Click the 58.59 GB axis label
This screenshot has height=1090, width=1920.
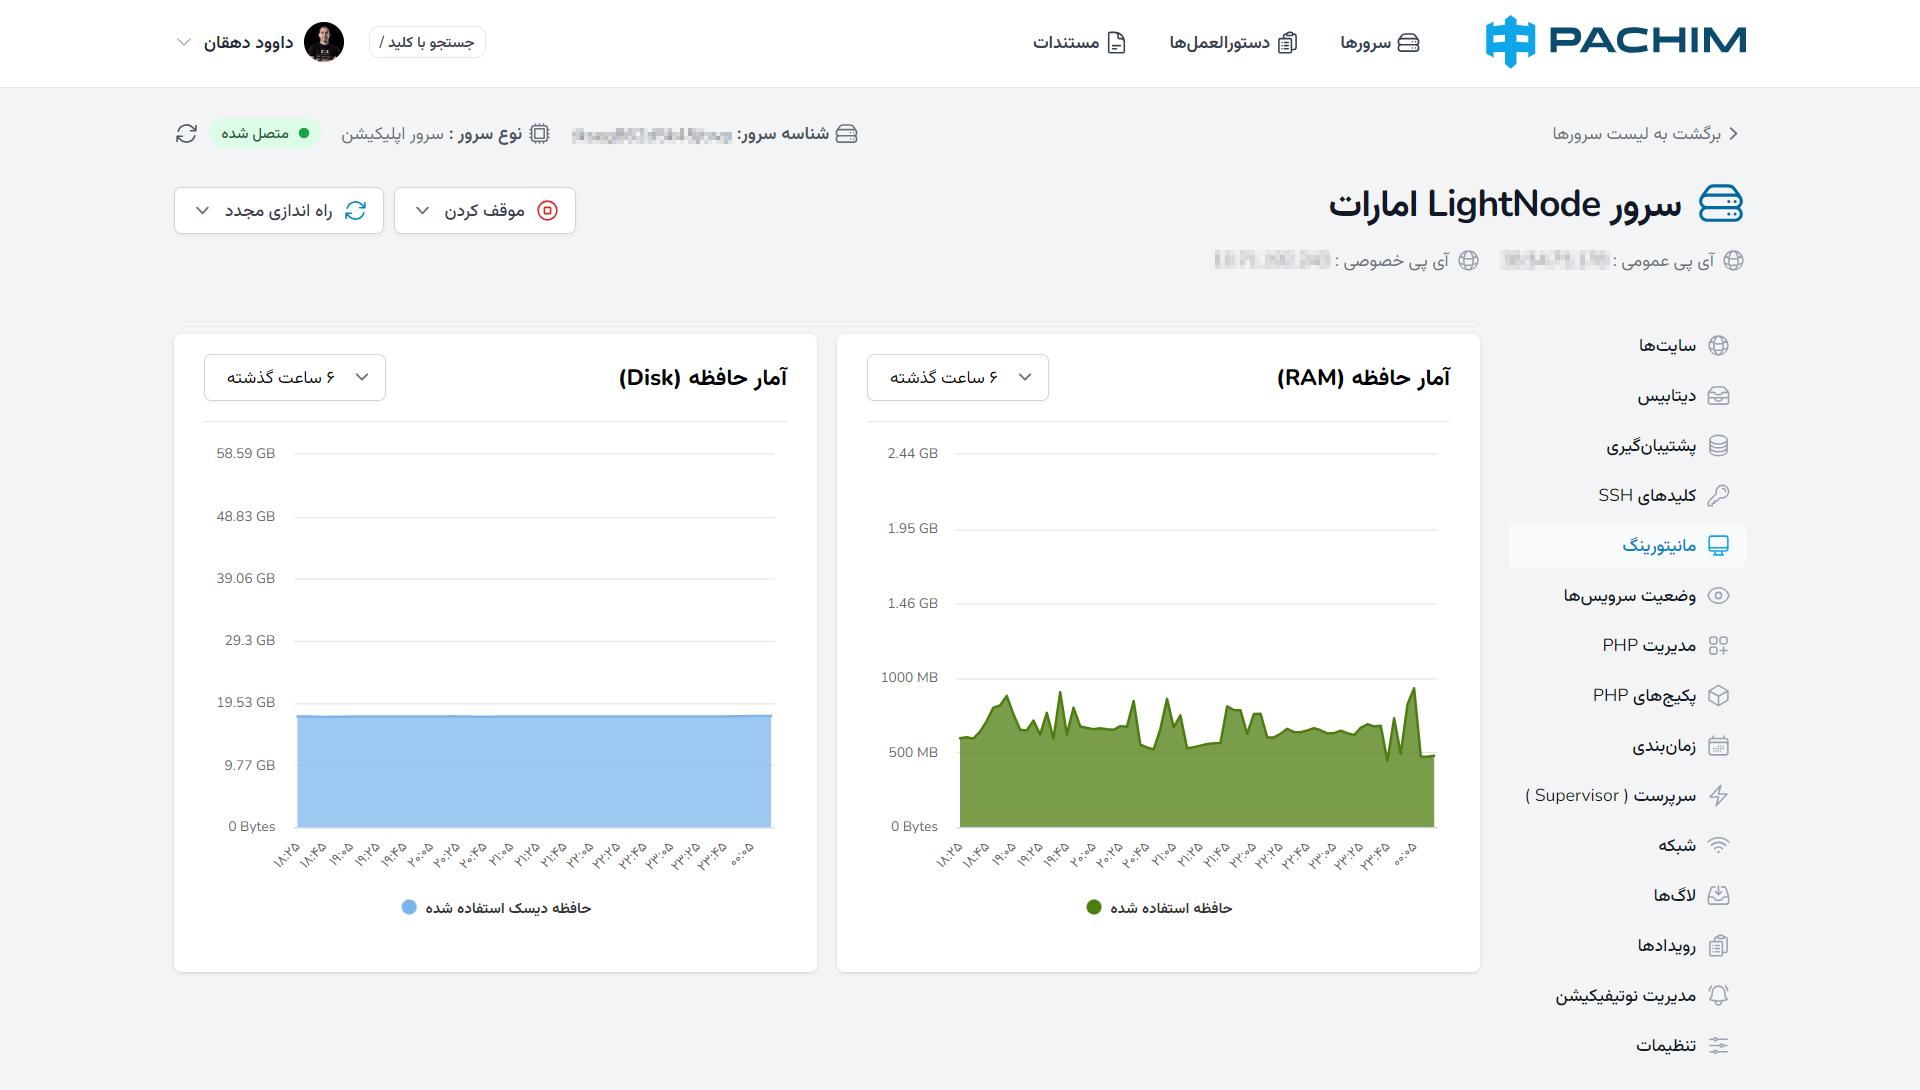click(245, 454)
